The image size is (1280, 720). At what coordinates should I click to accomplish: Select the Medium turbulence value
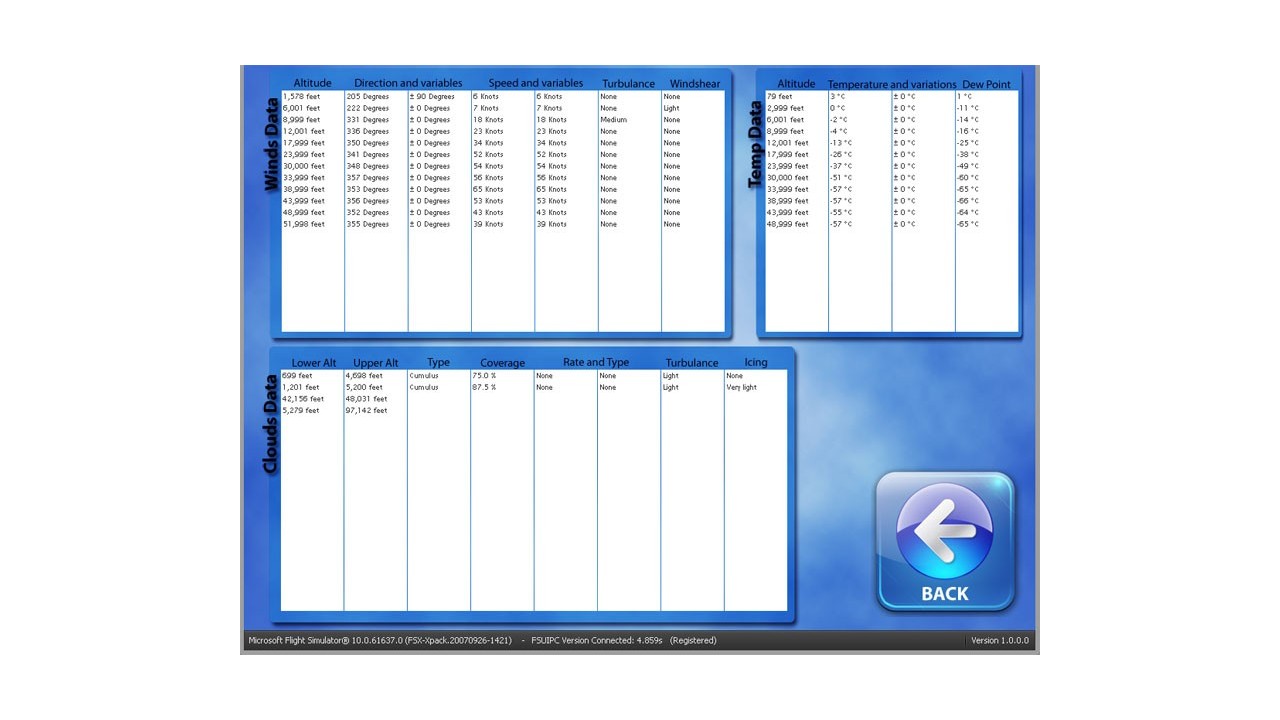tap(614, 120)
